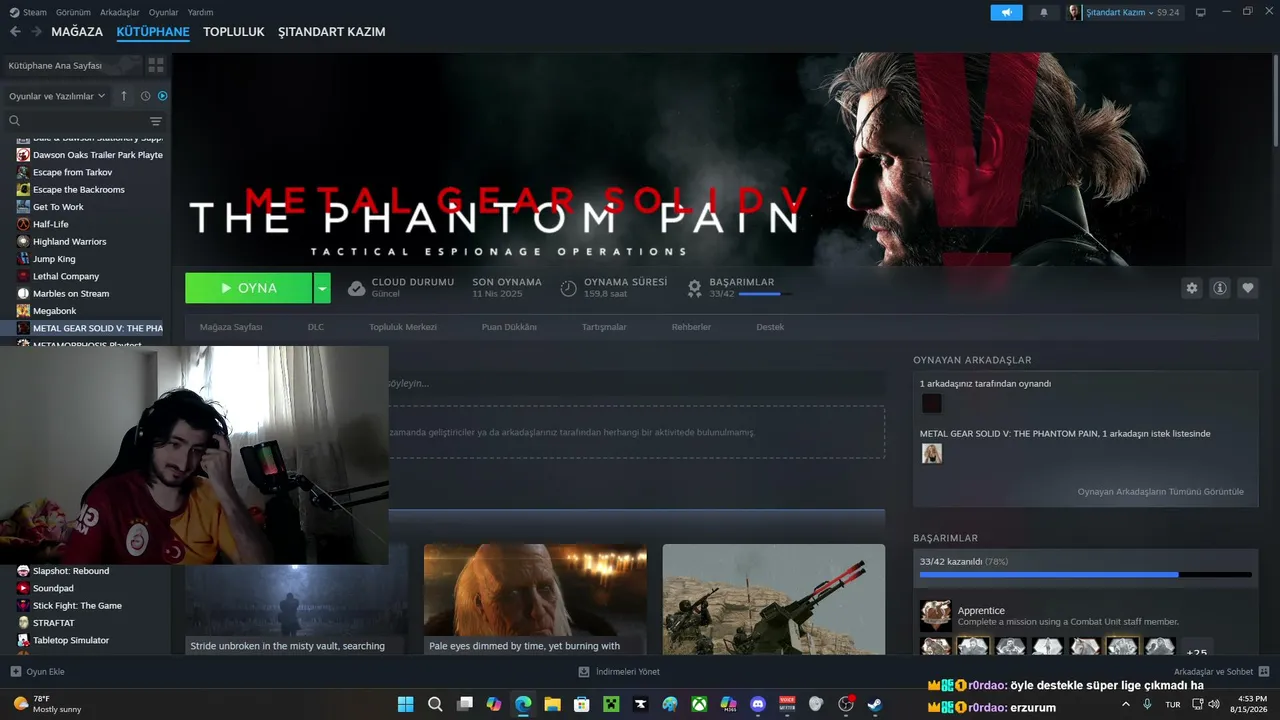Open the Yardım menu
Viewport: 1280px width, 720px height.
(x=201, y=12)
